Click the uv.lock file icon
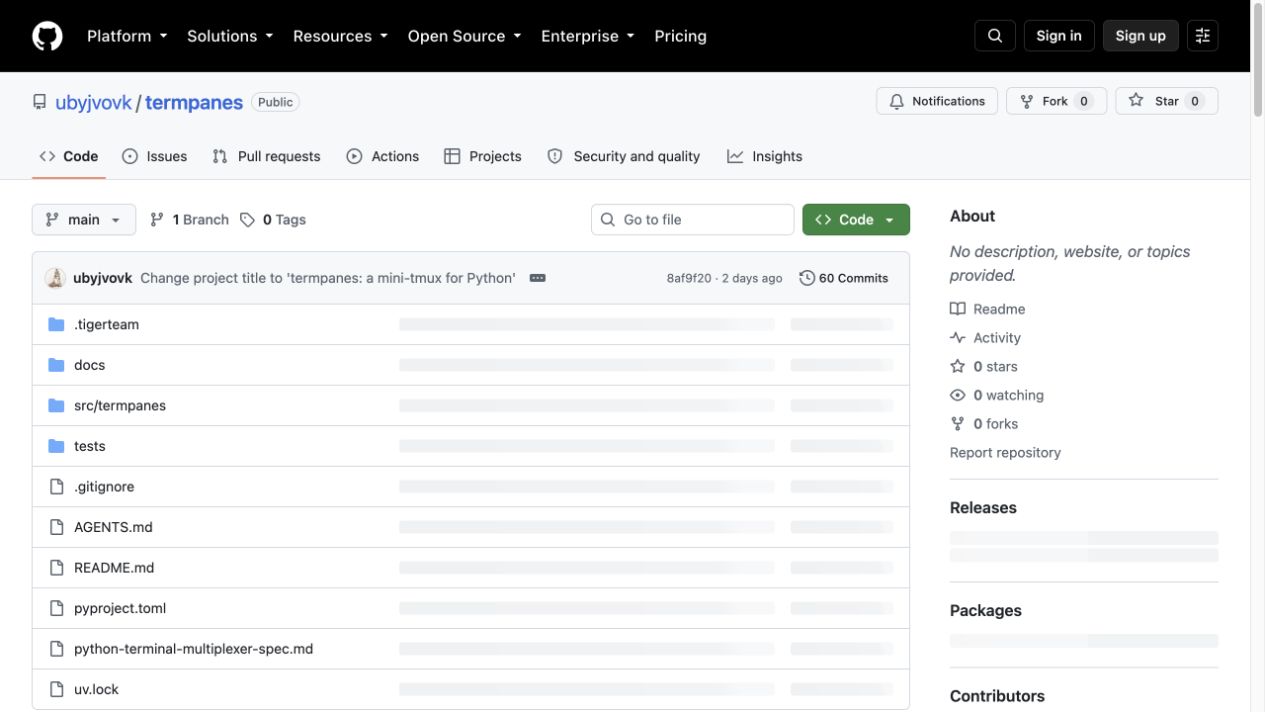Image resolution: width=1265 pixels, height=712 pixels. [56, 689]
